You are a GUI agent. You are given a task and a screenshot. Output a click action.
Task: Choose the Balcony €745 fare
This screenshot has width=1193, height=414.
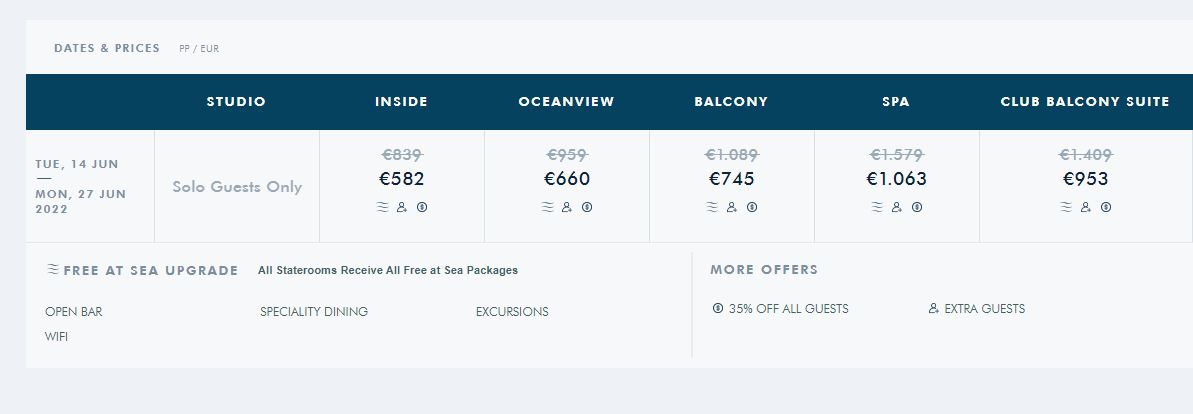732,179
